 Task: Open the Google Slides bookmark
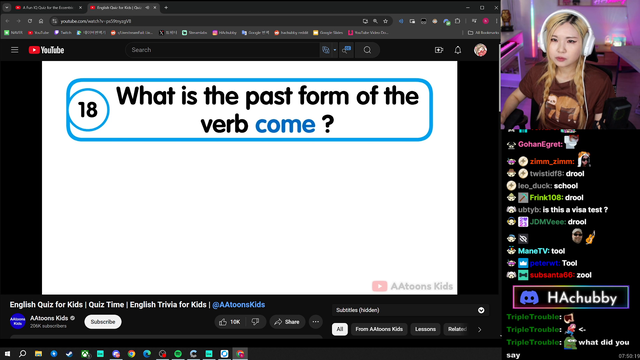pyautogui.click(x=328, y=33)
